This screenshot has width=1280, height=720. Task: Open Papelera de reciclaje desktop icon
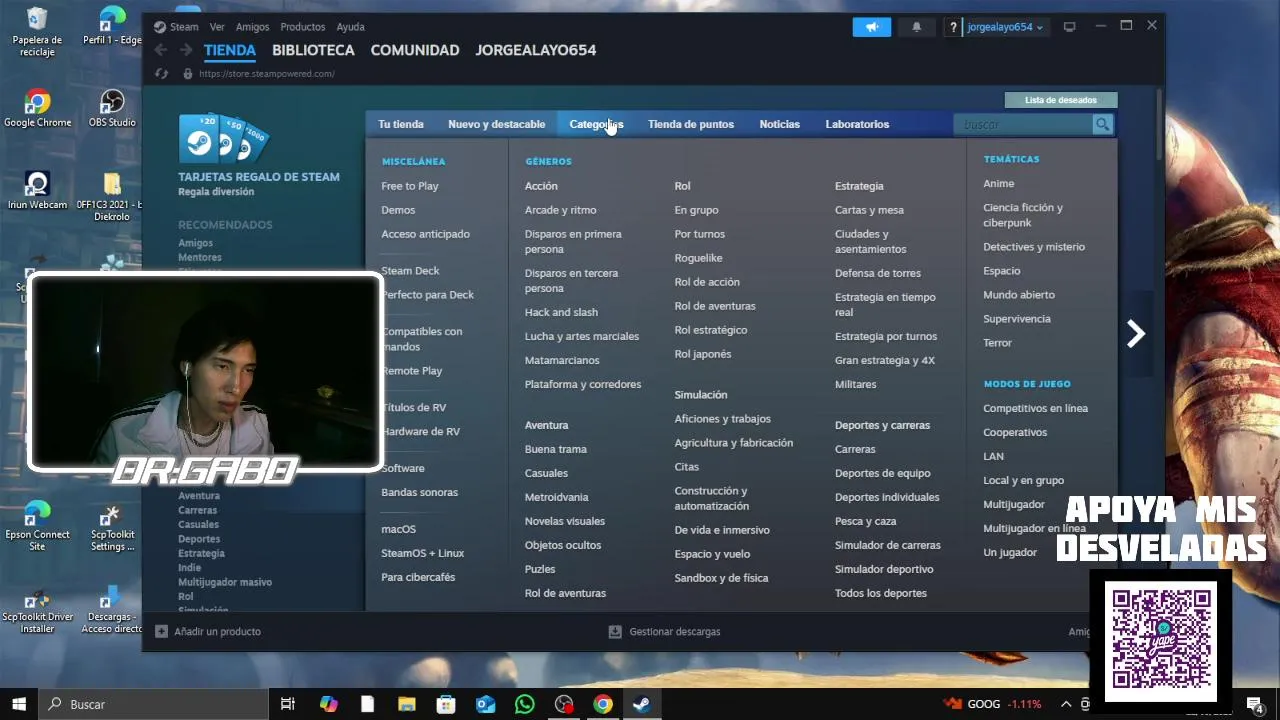click(37, 32)
